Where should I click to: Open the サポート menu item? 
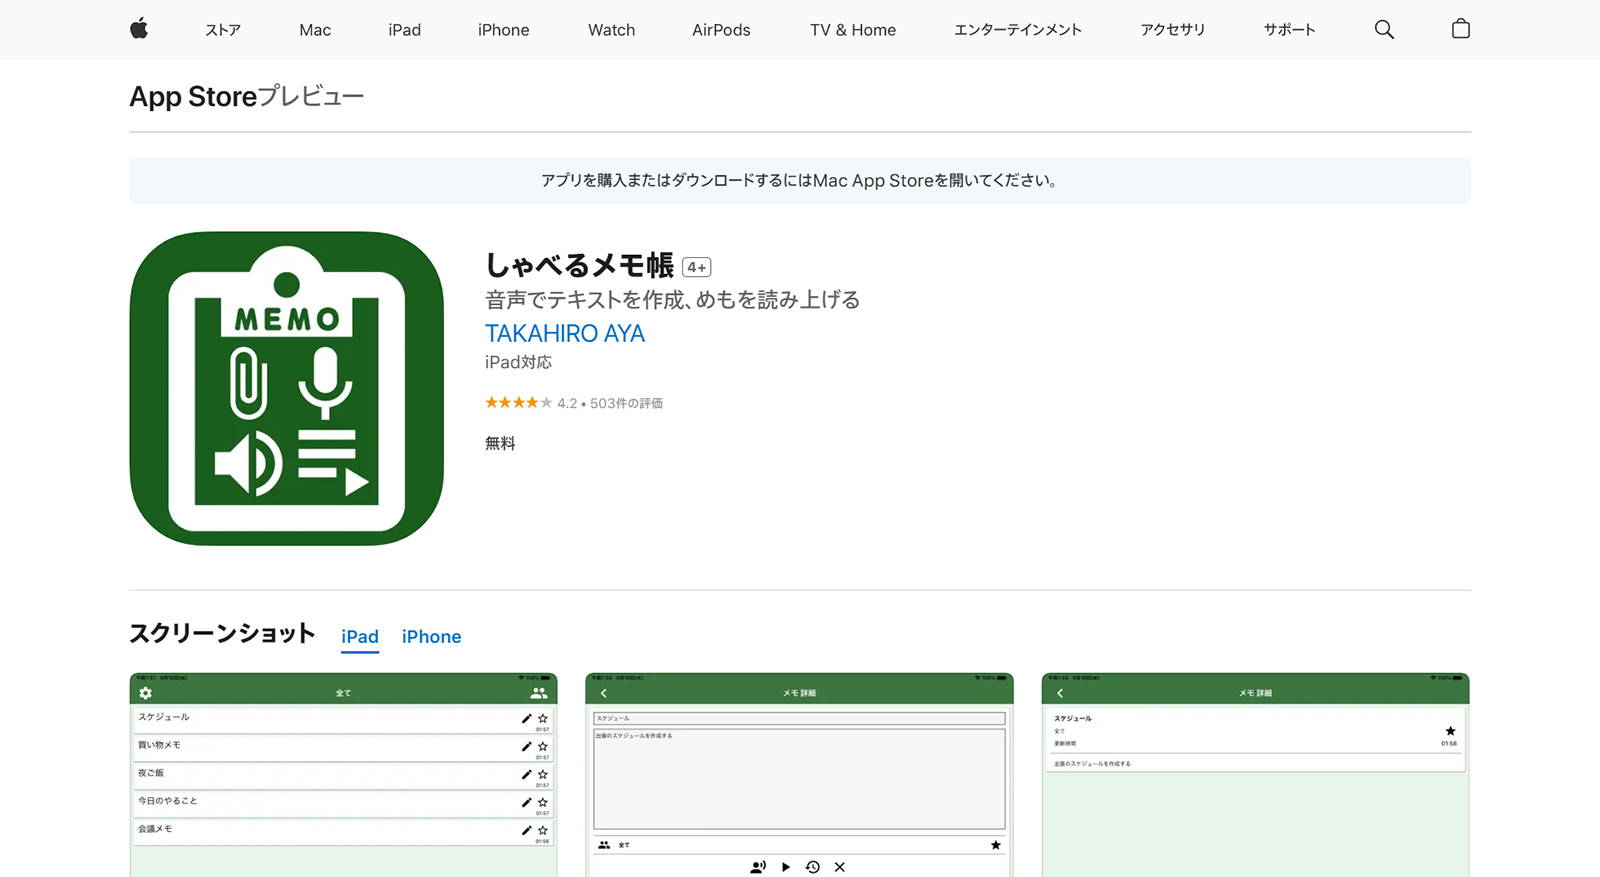pyautogui.click(x=1290, y=30)
